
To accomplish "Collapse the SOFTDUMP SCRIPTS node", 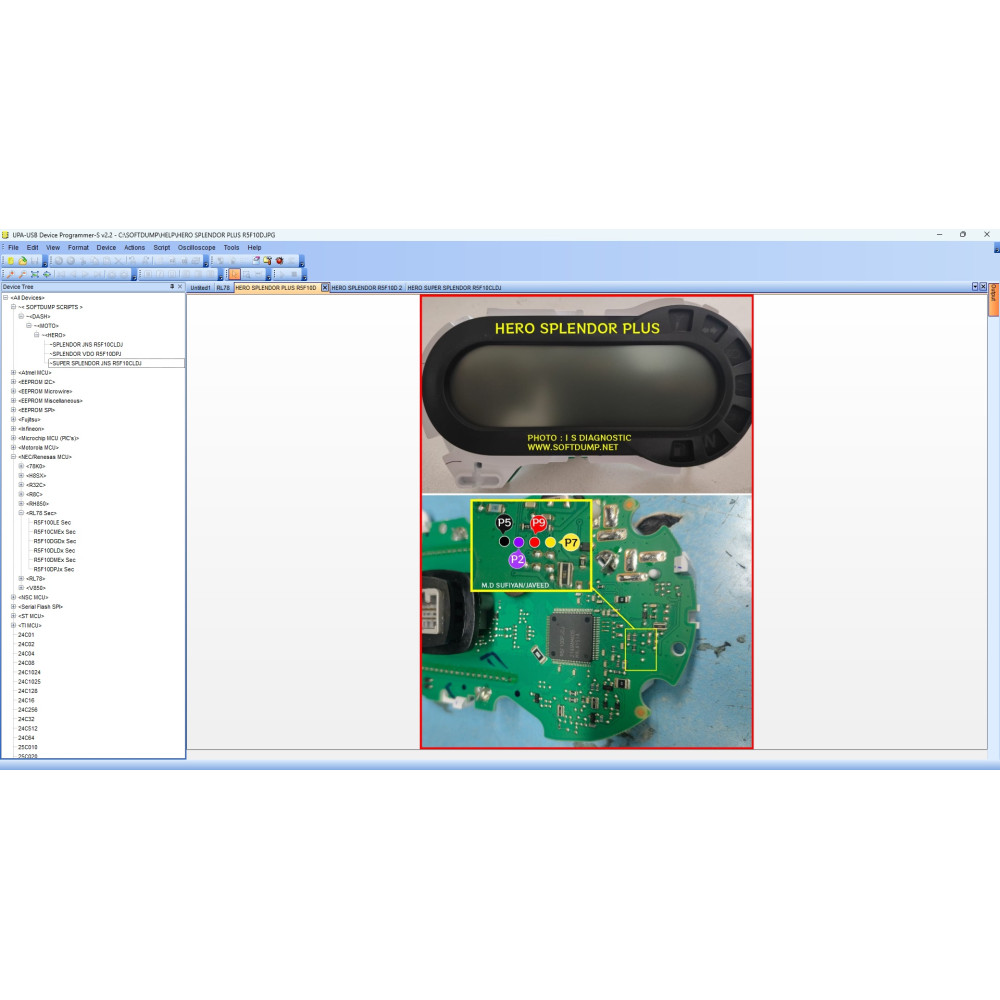I will coord(13,307).
